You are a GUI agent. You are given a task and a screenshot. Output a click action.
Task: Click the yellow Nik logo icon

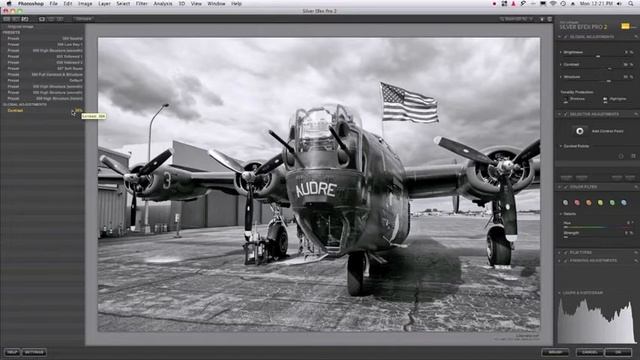pyautogui.click(x=625, y=26)
